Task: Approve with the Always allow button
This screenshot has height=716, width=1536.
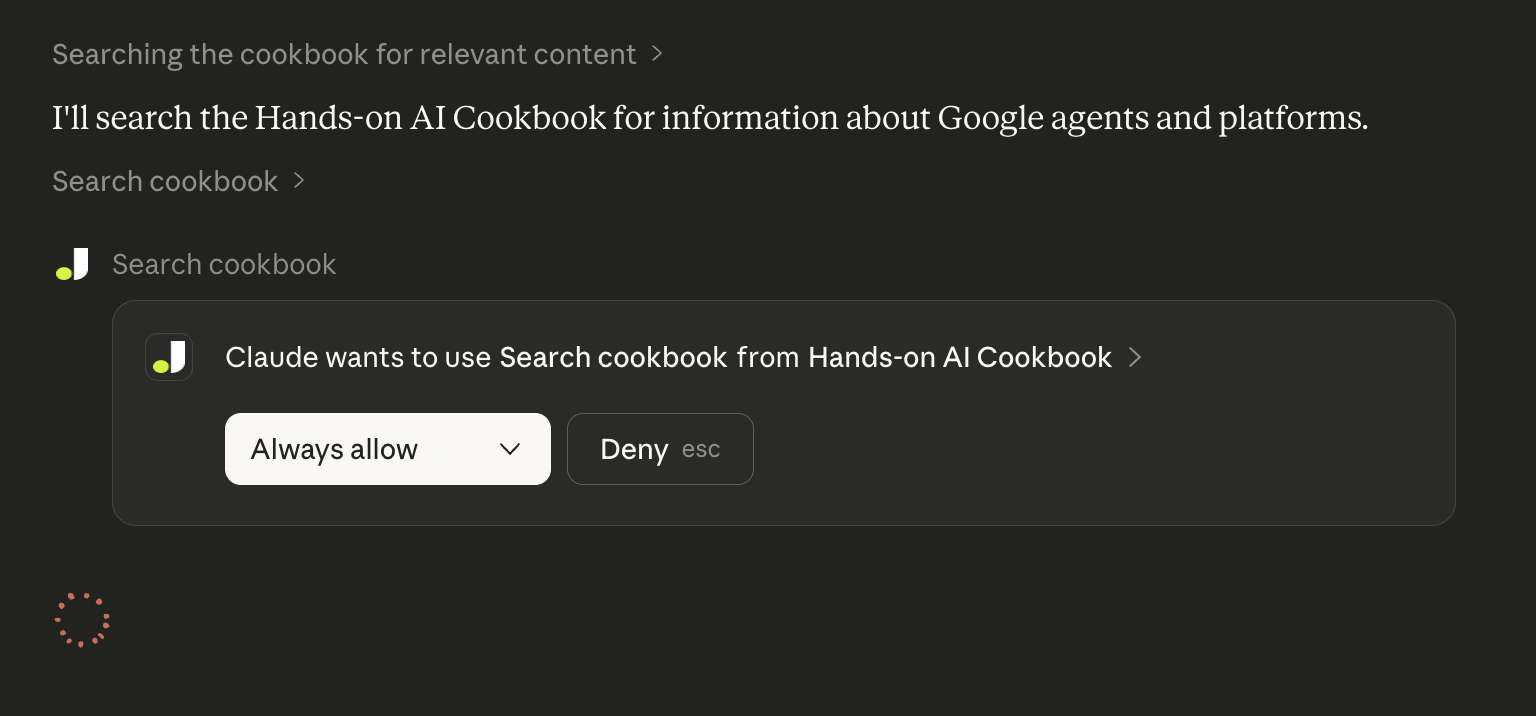Action: tap(334, 449)
